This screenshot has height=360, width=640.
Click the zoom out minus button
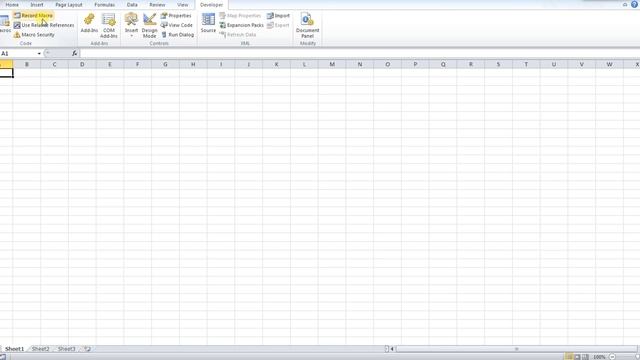click(x=612, y=357)
